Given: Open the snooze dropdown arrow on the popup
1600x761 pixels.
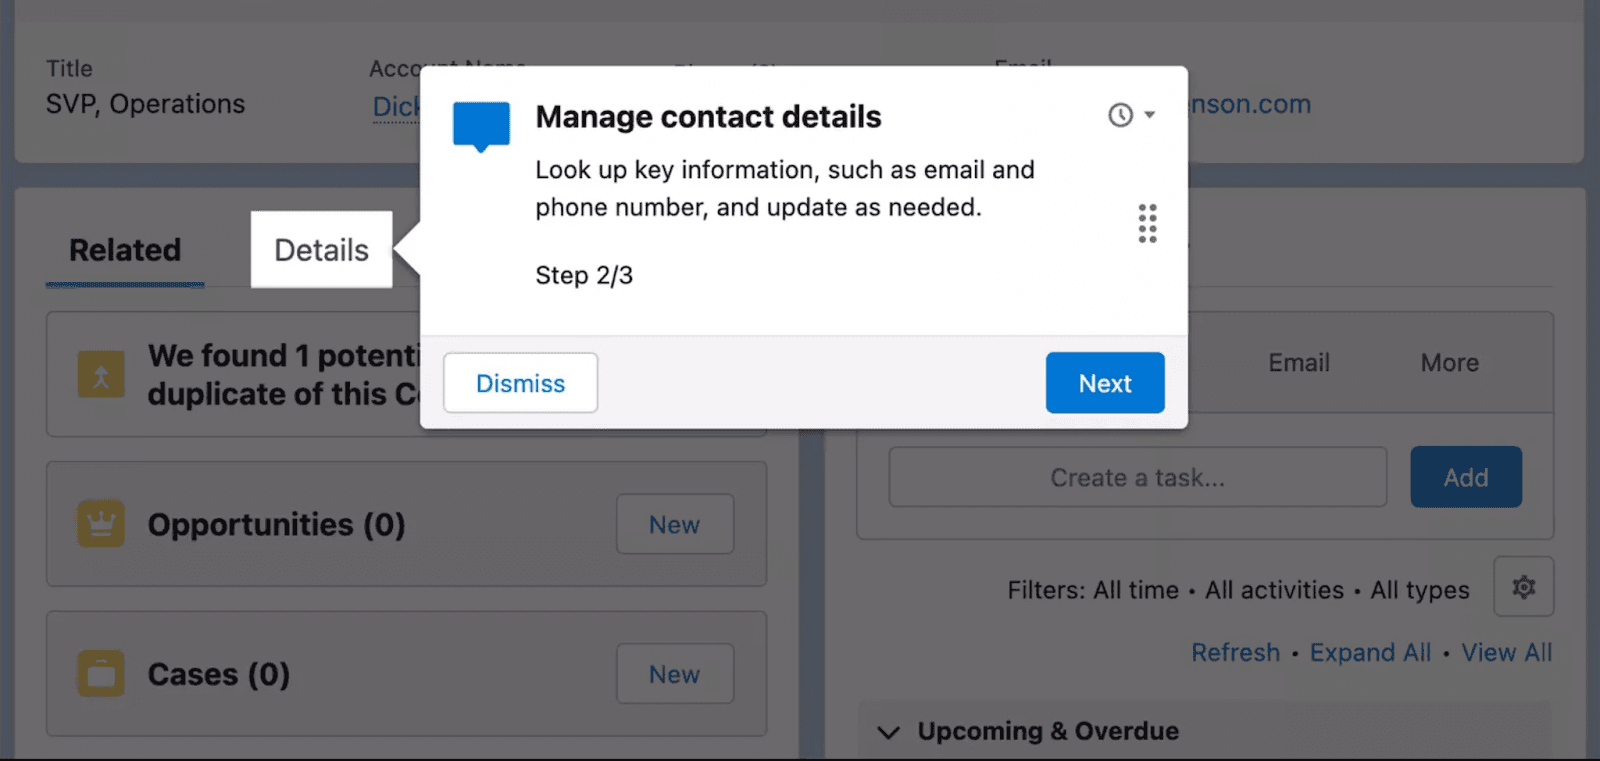Looking at the screenshot, I should click(x=1148, y=114).
